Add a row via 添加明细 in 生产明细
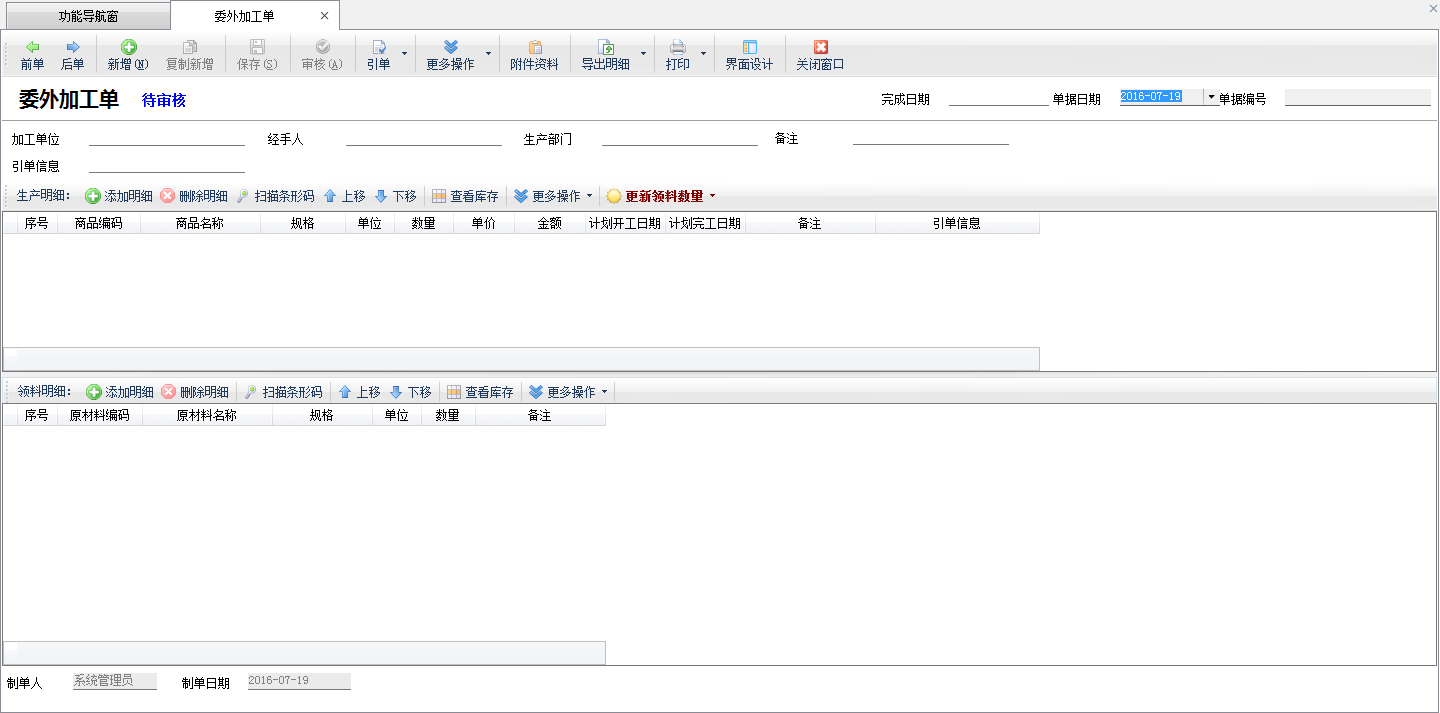 click(x=119, y=196)
